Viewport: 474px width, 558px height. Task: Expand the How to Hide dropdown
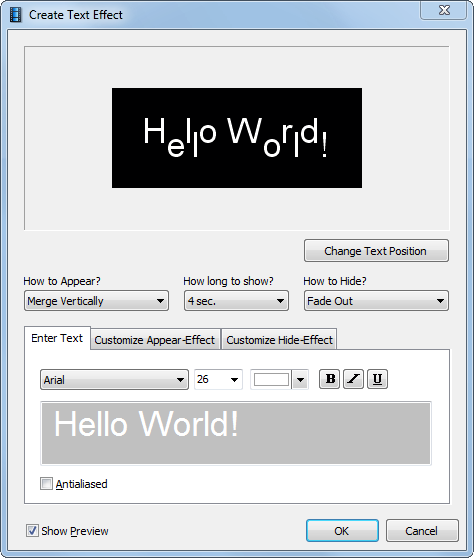point(376,301)
